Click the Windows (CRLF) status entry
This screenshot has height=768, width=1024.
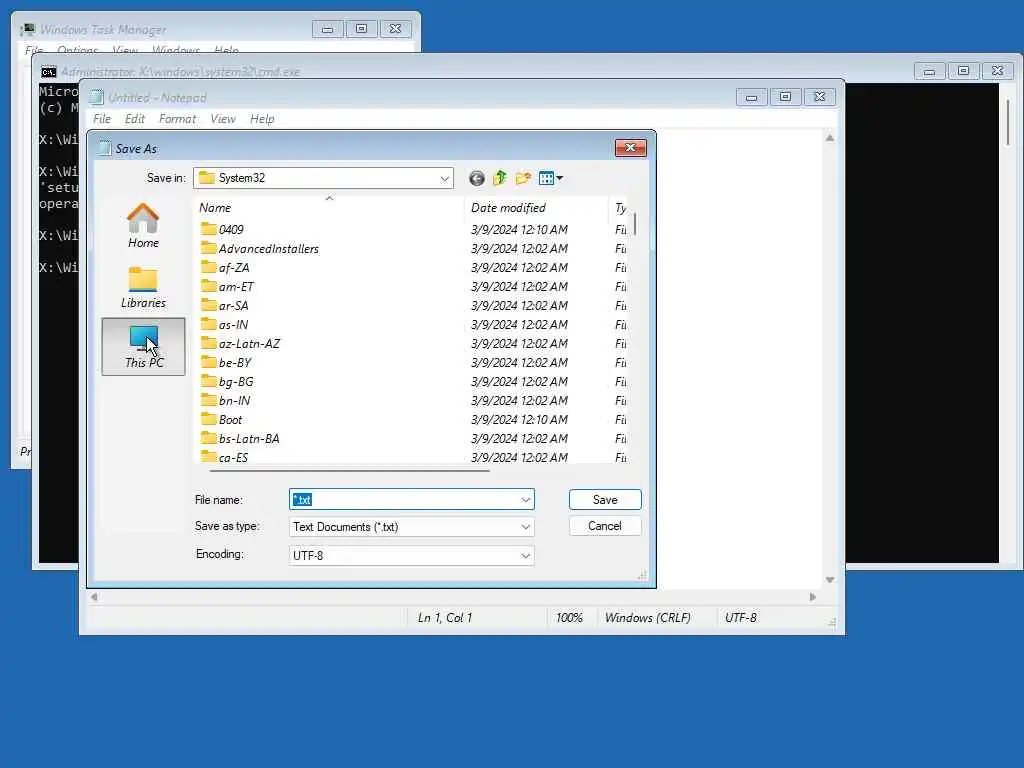point(647,618)
